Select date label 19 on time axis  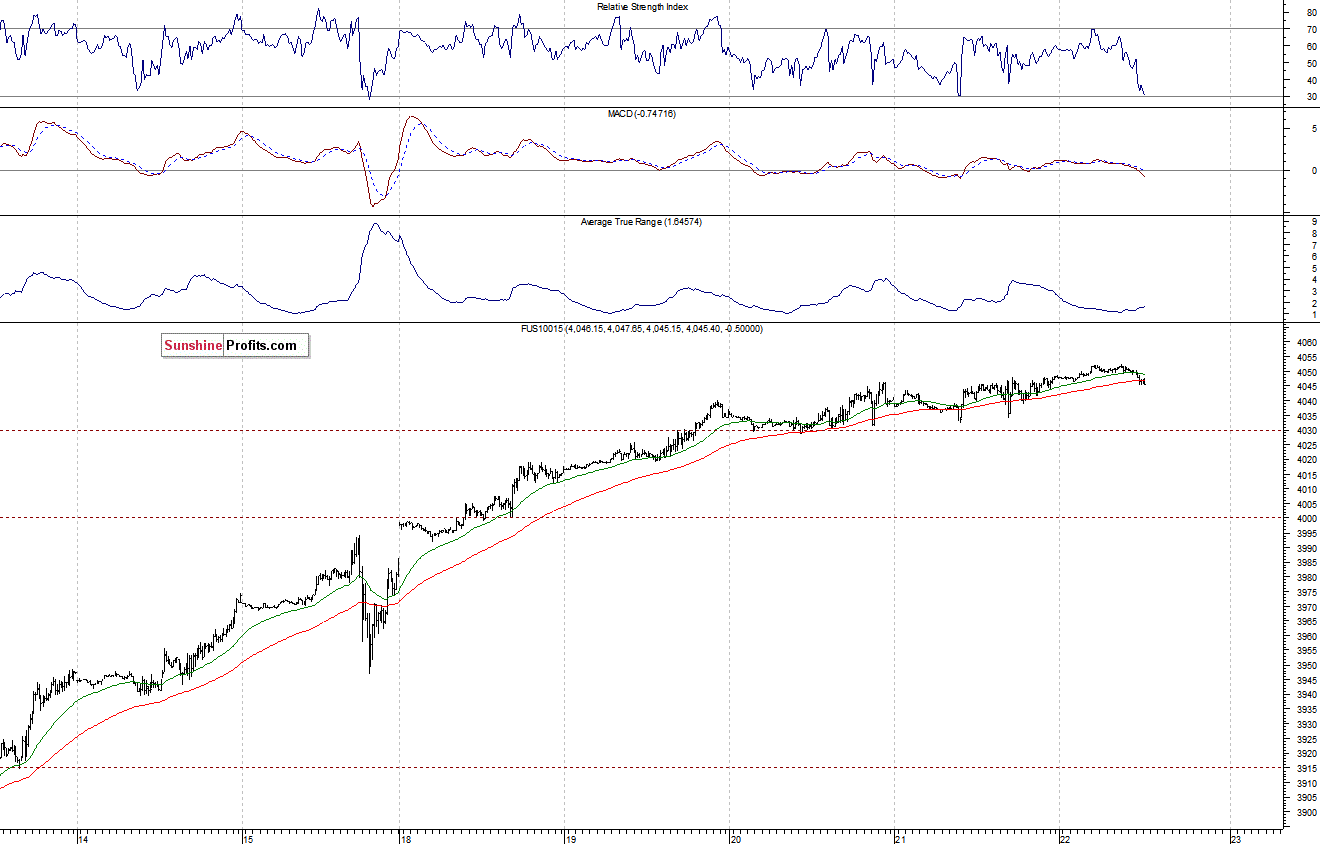[570, 838]
